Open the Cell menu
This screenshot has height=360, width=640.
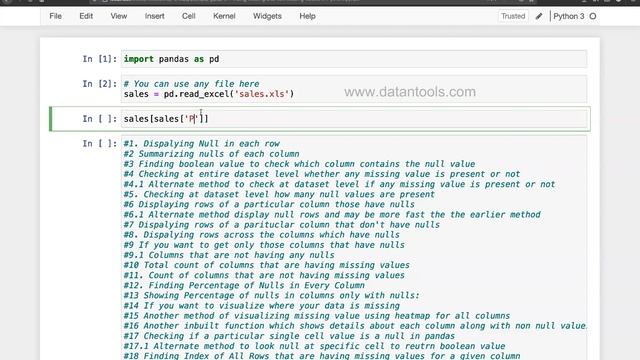pyautogui.click(x=189, y=16)
